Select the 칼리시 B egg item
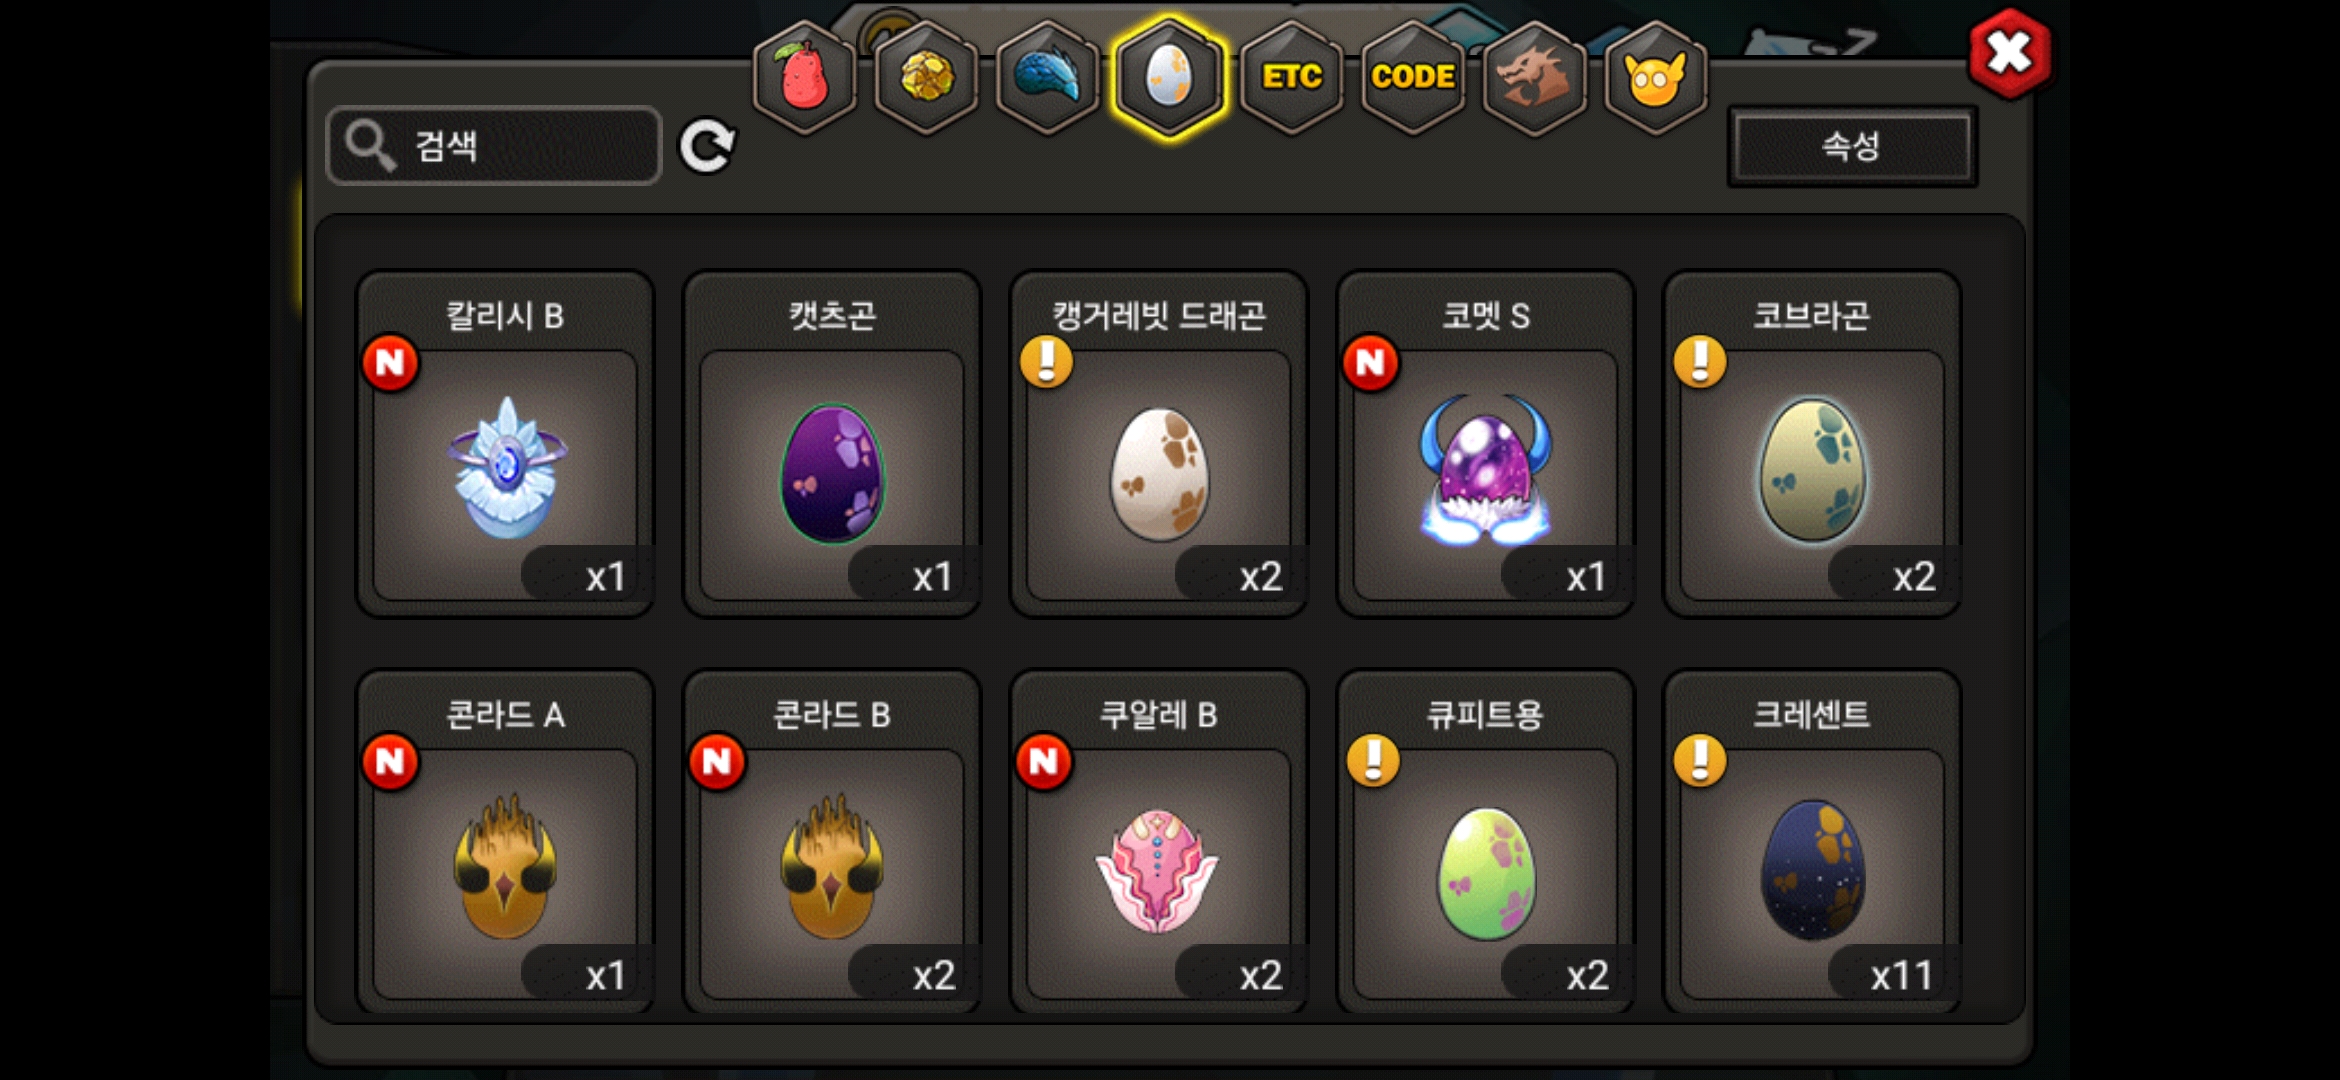The image size is (2340, 1080). 506,444
